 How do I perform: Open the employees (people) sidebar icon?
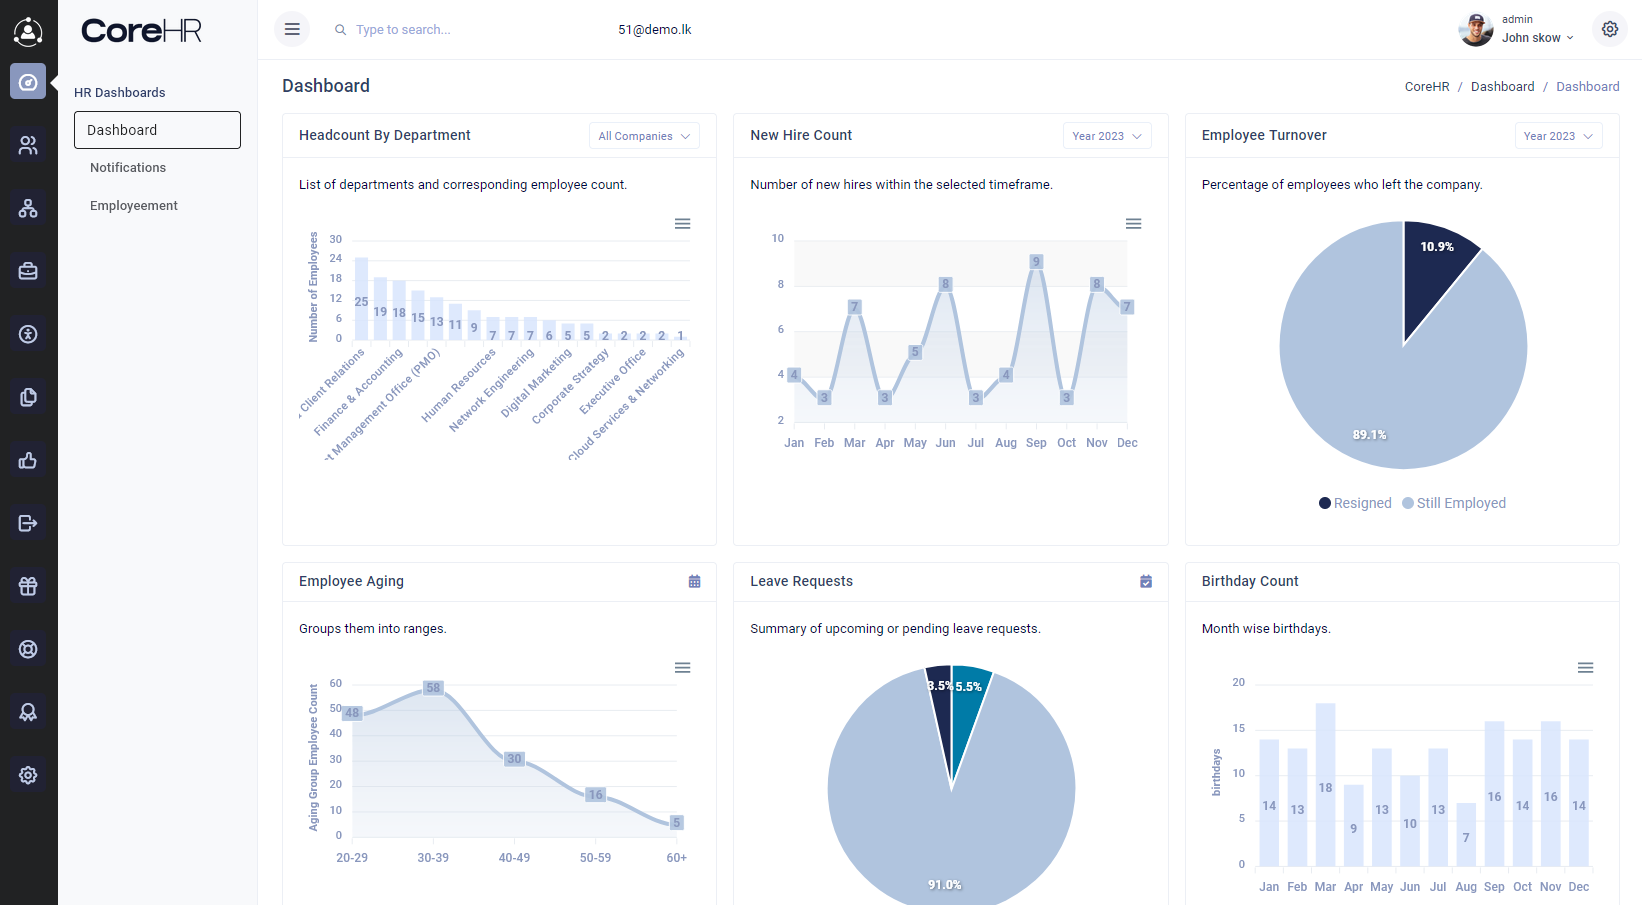[28, 145]
